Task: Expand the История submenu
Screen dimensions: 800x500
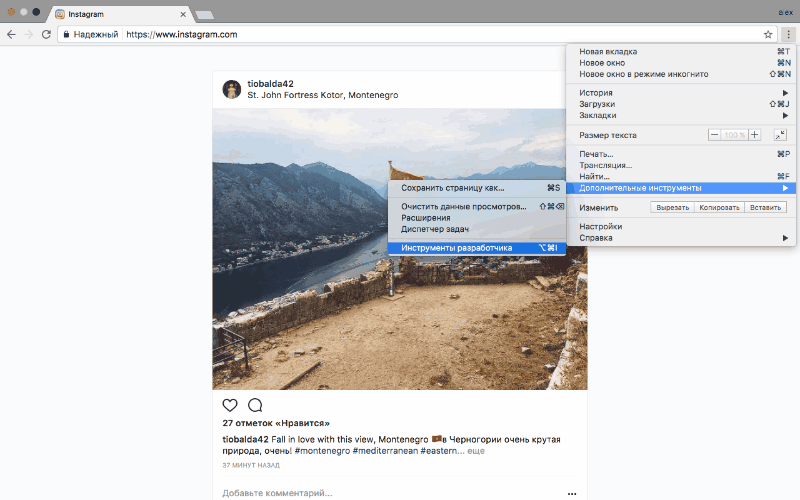Action: [x=681, y=93]
